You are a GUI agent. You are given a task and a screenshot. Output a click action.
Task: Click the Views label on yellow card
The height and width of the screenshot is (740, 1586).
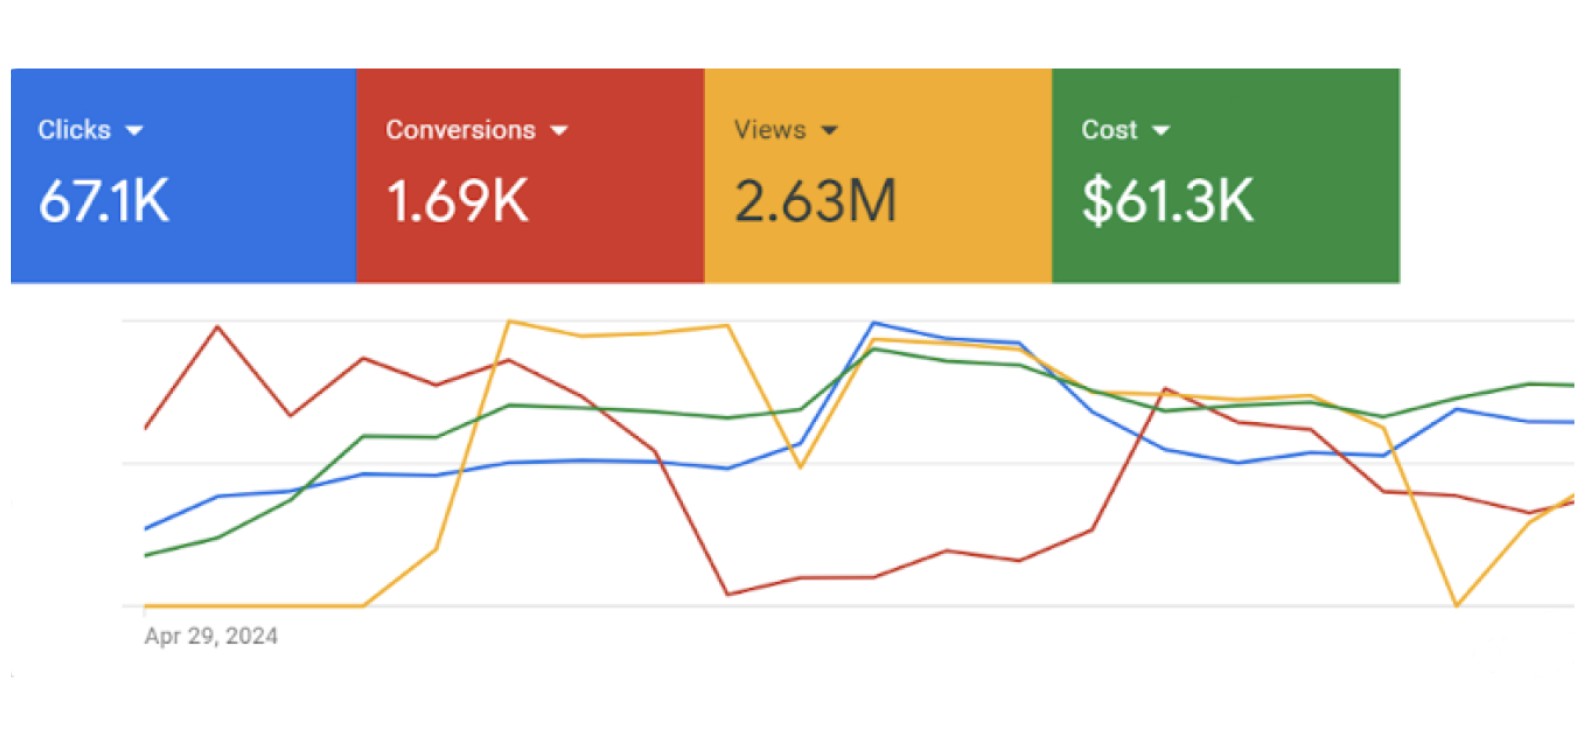click(x=769, y=130)
